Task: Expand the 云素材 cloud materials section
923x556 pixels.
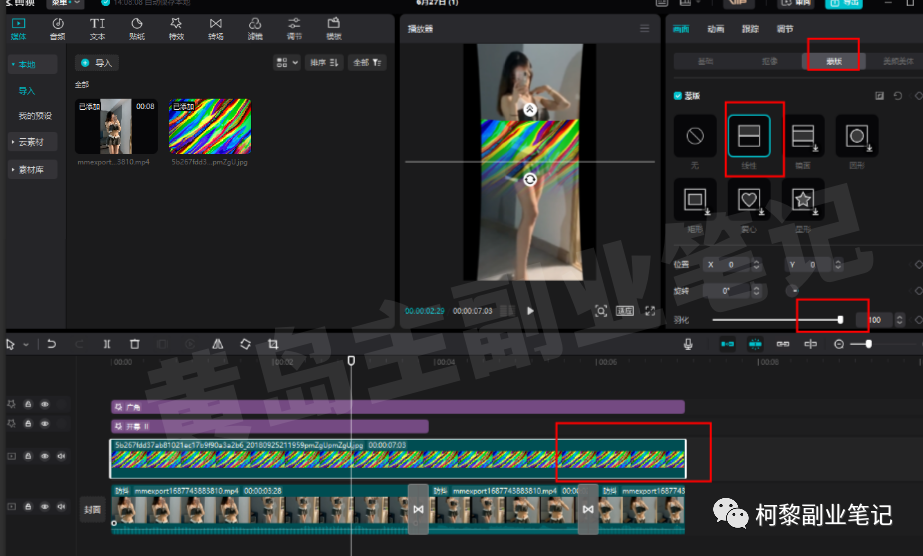Action: tap(32, 142)
